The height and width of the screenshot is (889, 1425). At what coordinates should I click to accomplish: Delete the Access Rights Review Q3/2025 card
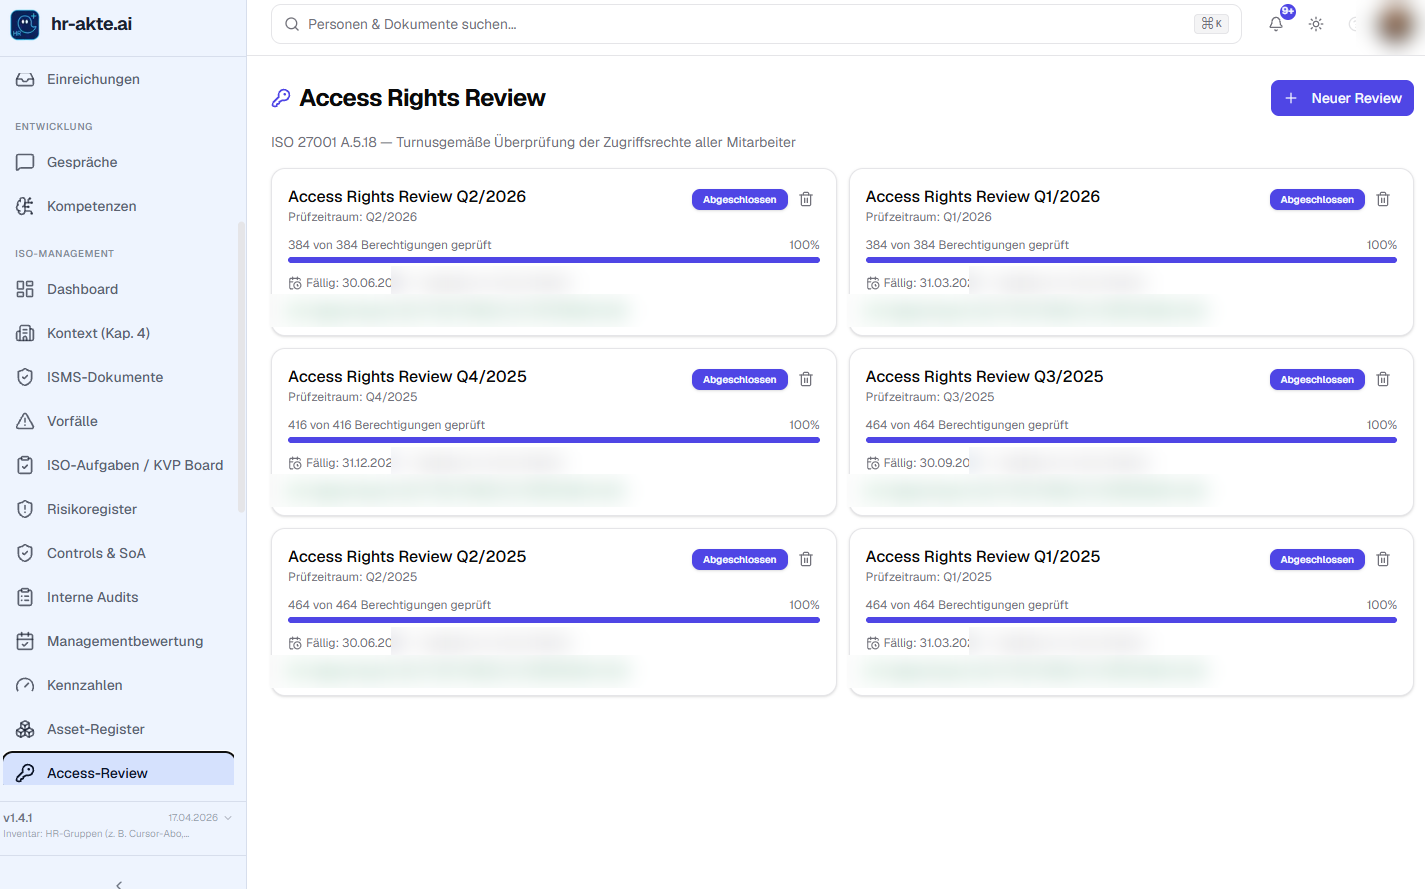[1383, 379]
